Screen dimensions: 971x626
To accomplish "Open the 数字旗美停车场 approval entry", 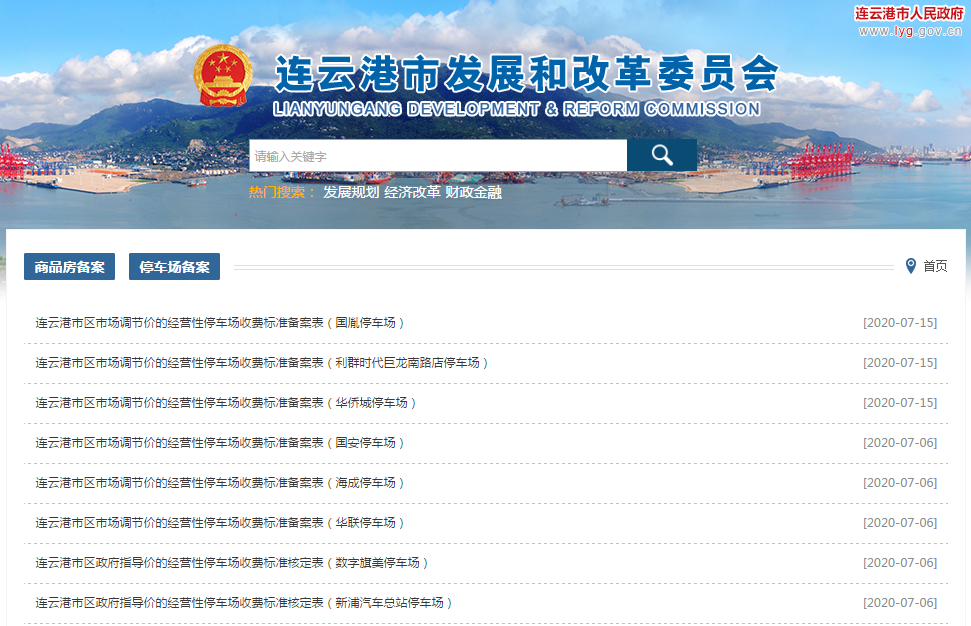I will click(232, 563).
